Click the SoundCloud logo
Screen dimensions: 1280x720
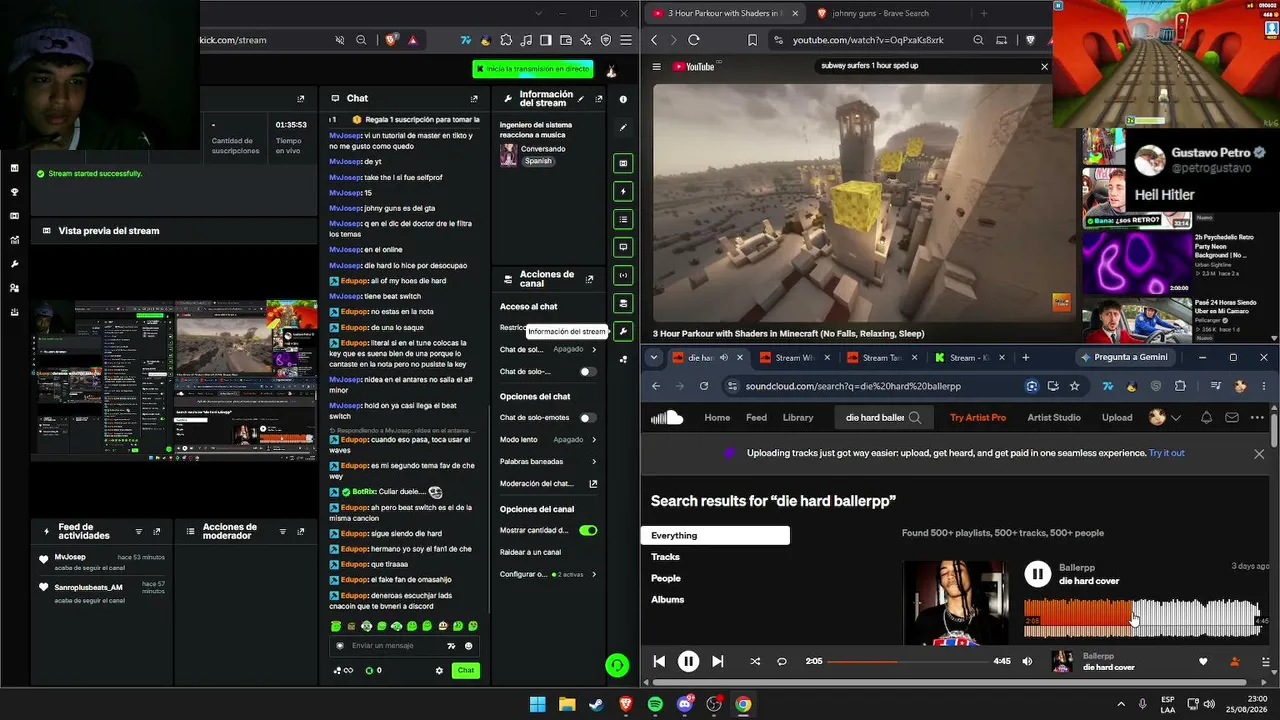tap(667, 417)
